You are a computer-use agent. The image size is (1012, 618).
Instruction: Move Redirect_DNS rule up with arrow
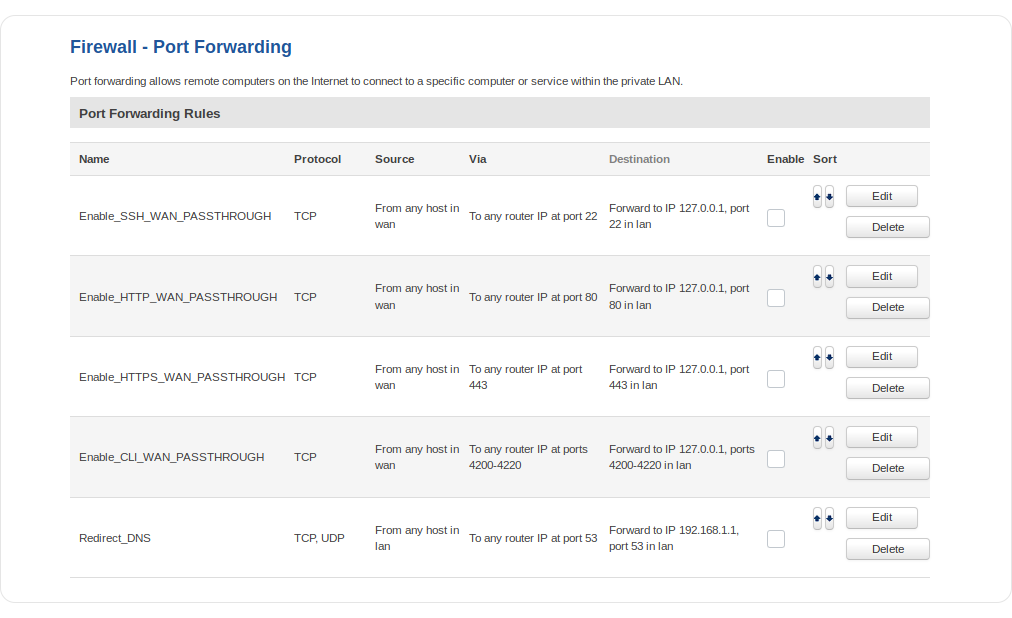point(817,518)
